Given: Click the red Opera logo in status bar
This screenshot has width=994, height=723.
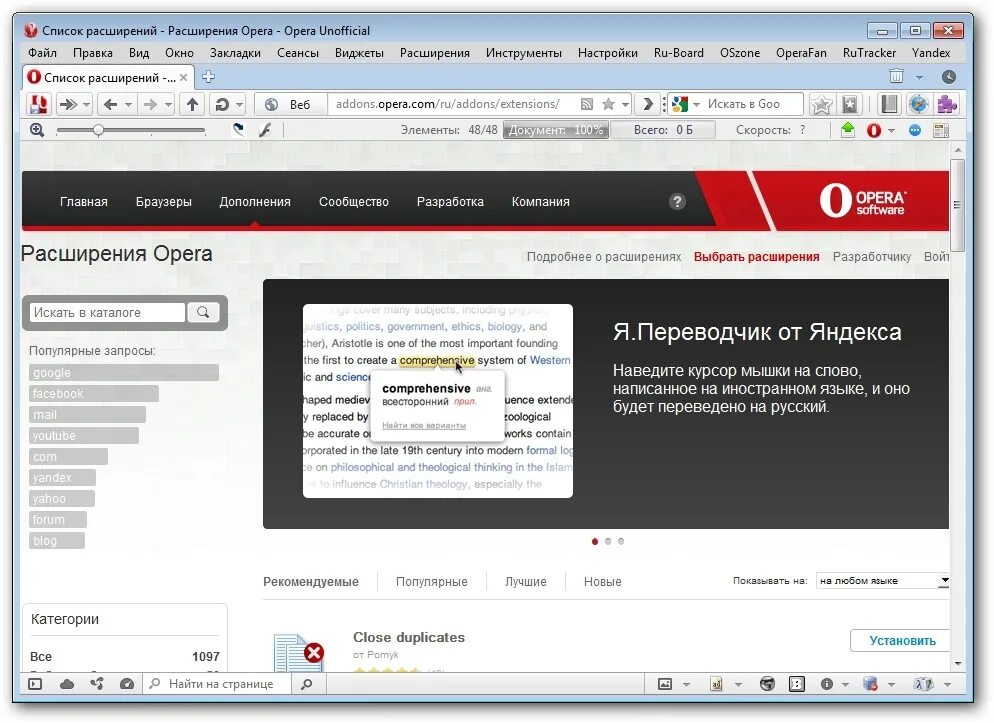Looking at the screenshot, I should 874,128.
